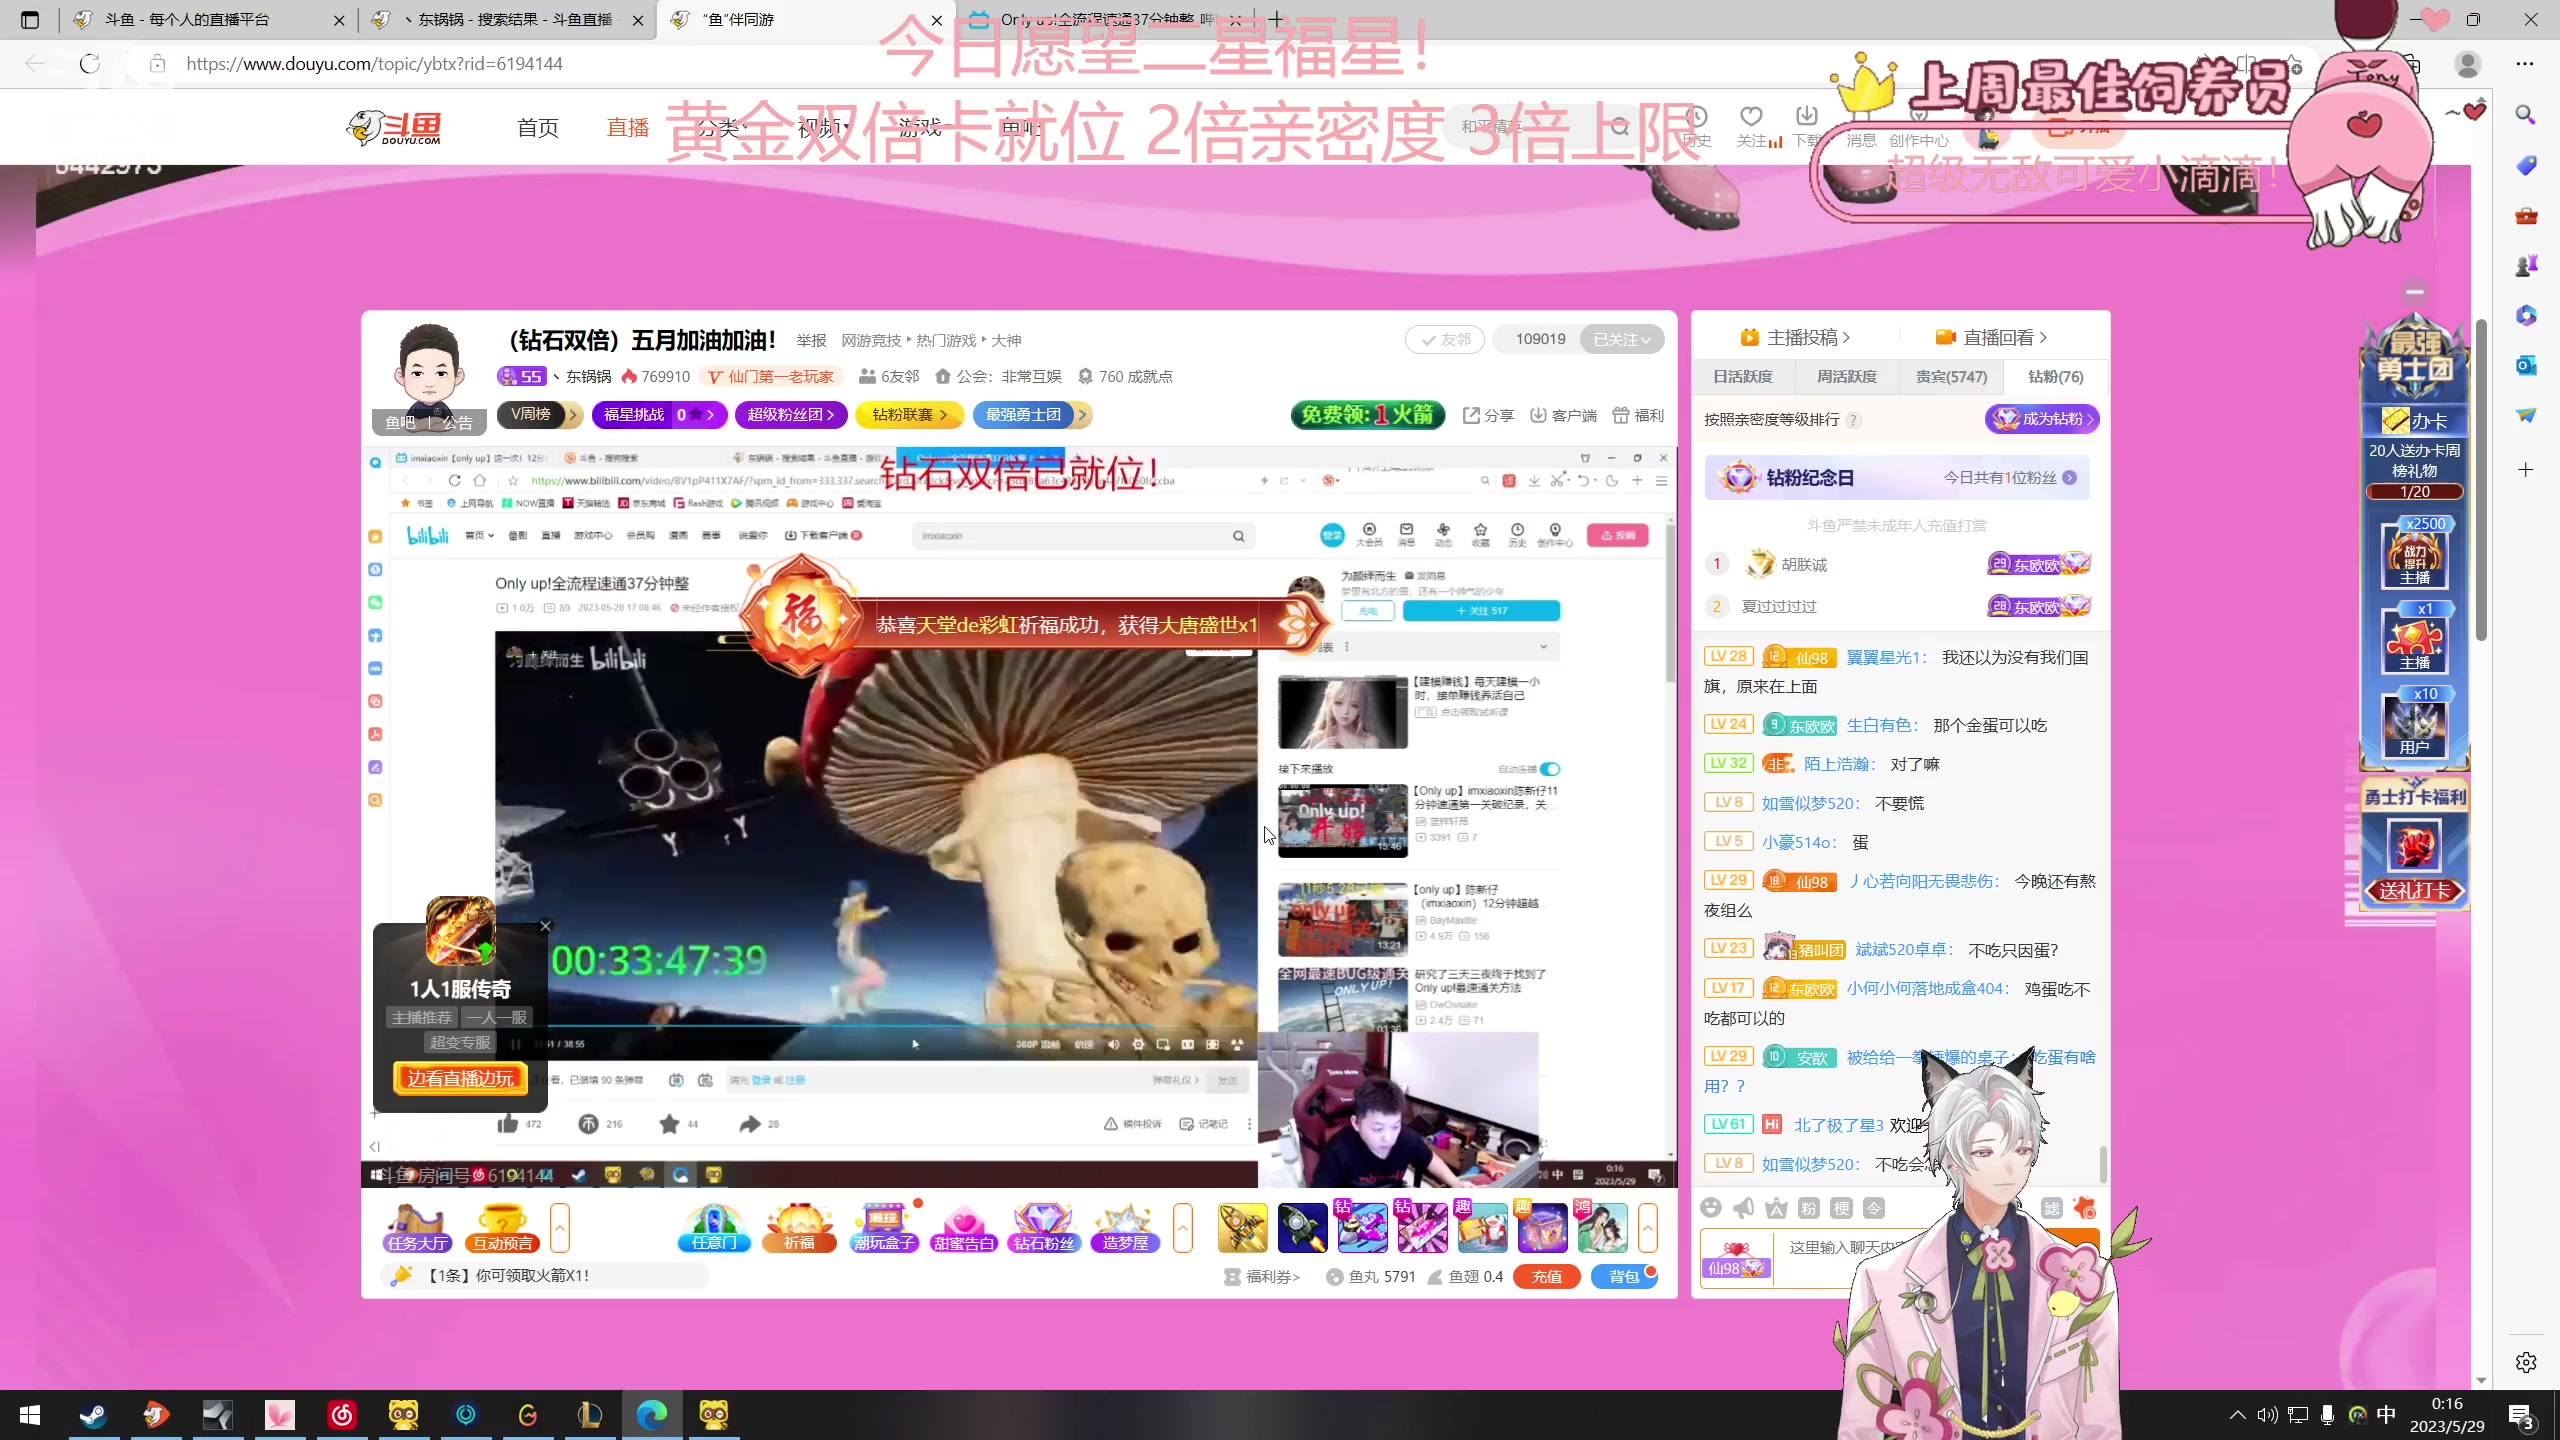Click the 分享 share icon

coord(1488,415)
